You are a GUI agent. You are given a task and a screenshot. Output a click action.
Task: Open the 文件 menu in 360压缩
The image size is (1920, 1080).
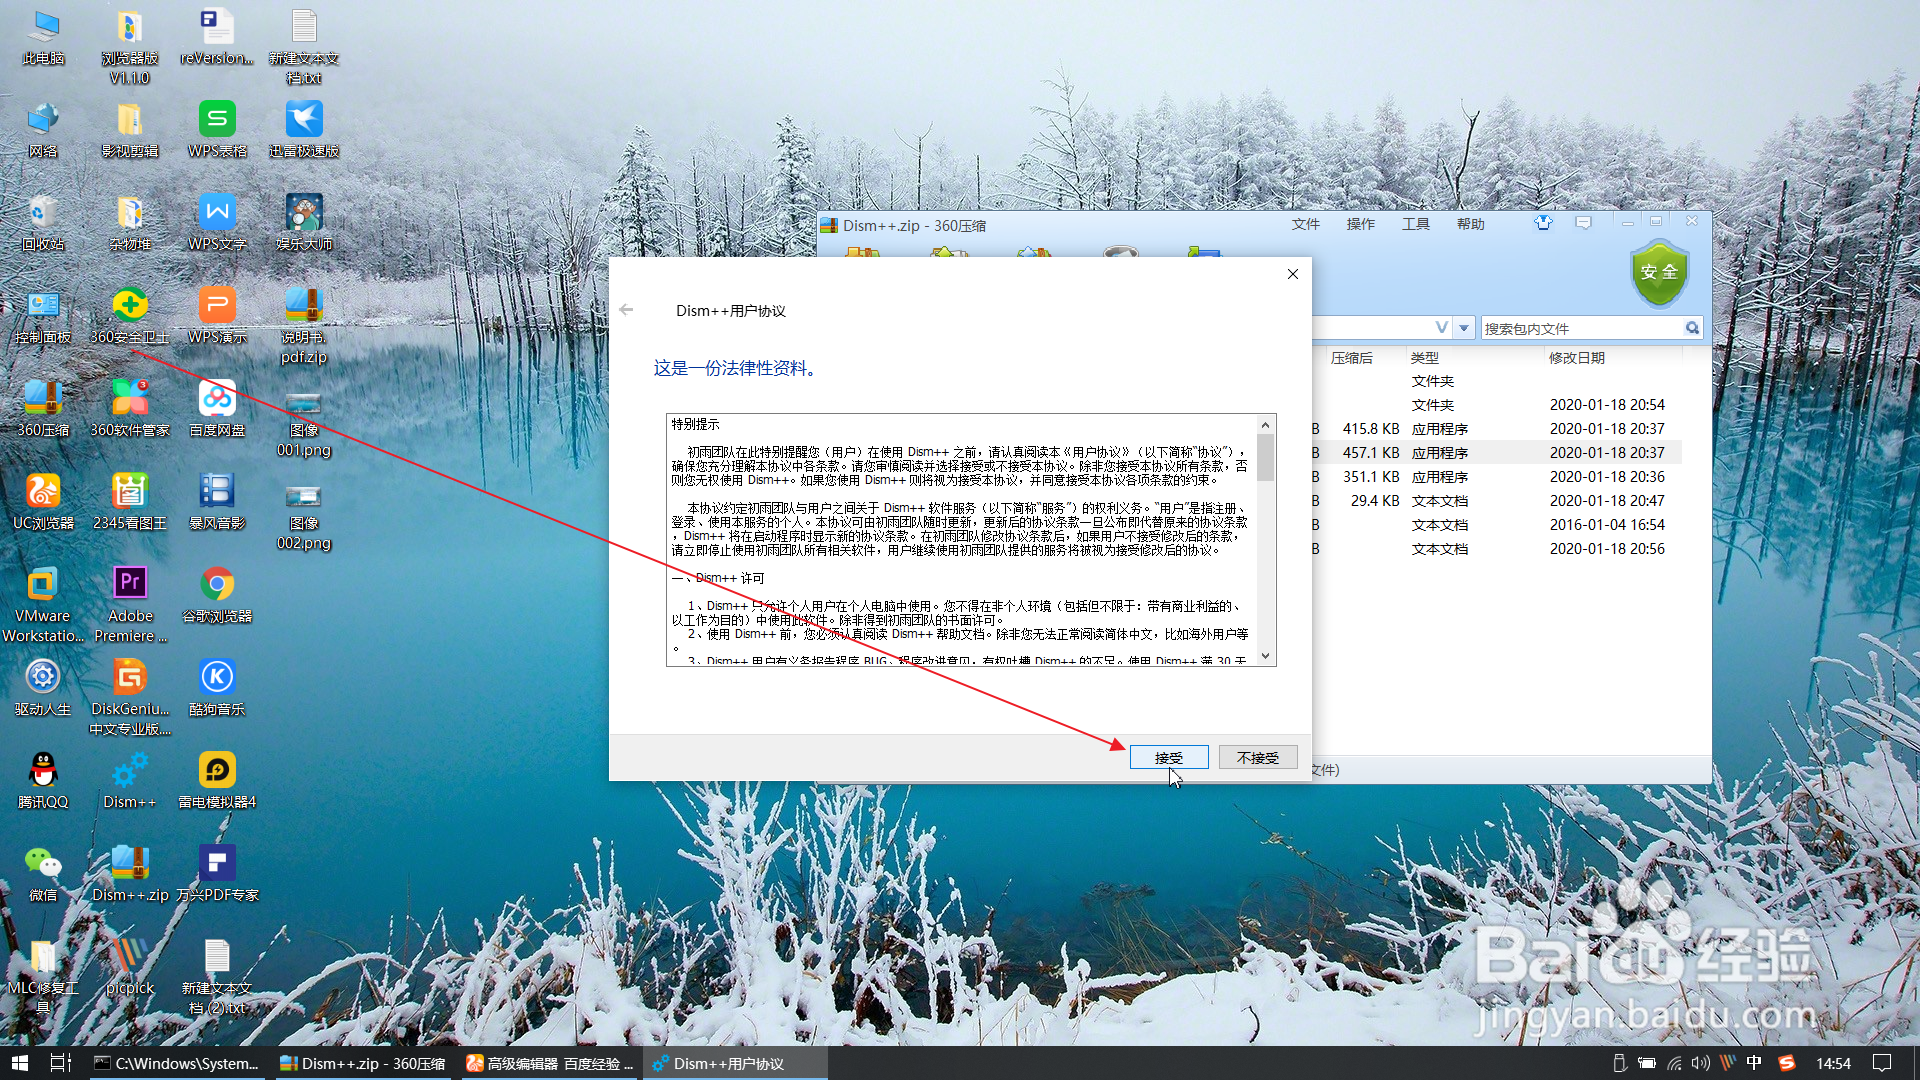(1305, 224)
